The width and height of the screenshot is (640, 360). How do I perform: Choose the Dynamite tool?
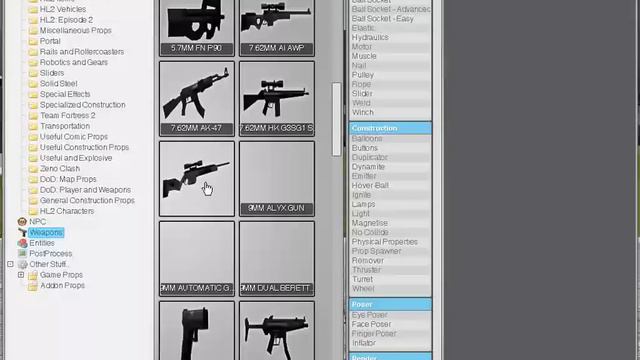point(368,167)
